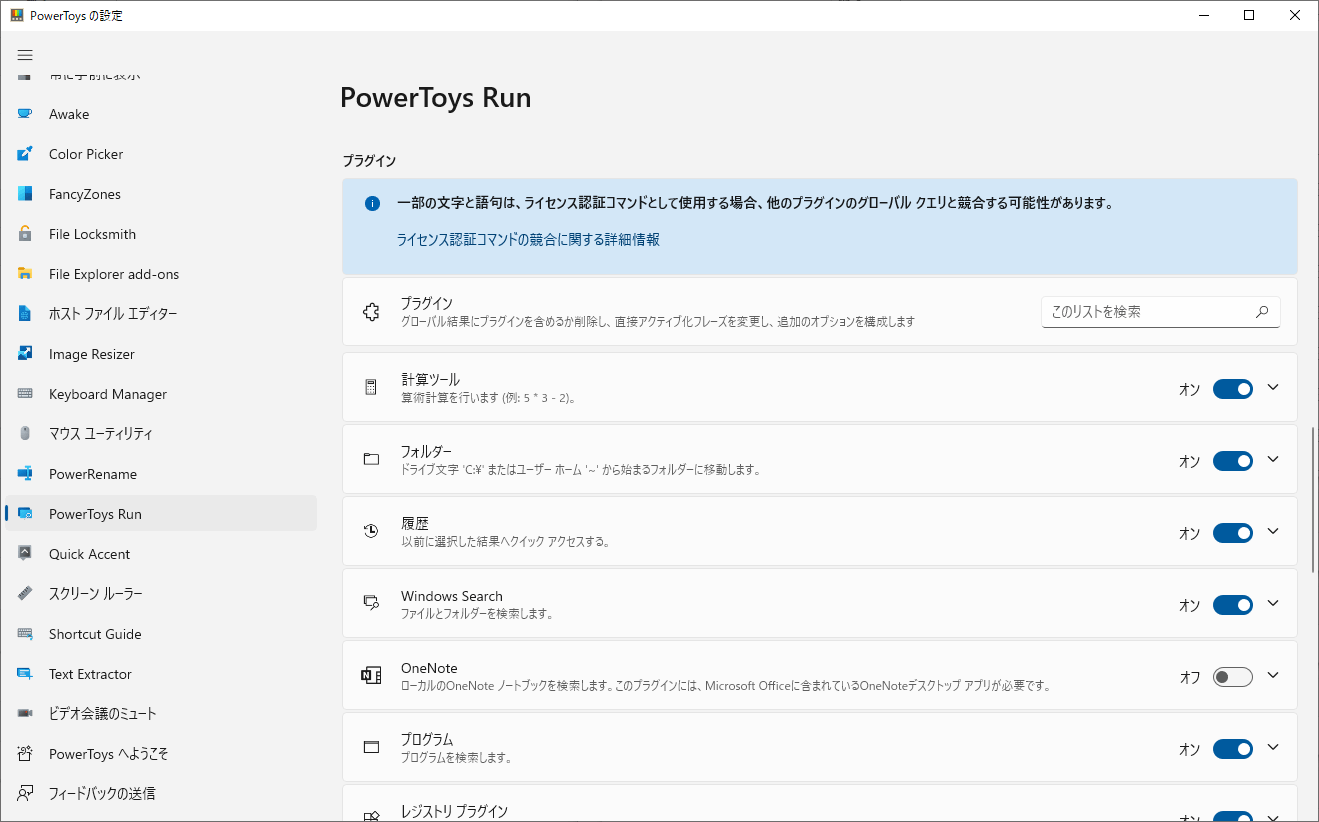Expand the Windows Search plugin options
Screen dimensions: 1319x822
point(1273,603)
